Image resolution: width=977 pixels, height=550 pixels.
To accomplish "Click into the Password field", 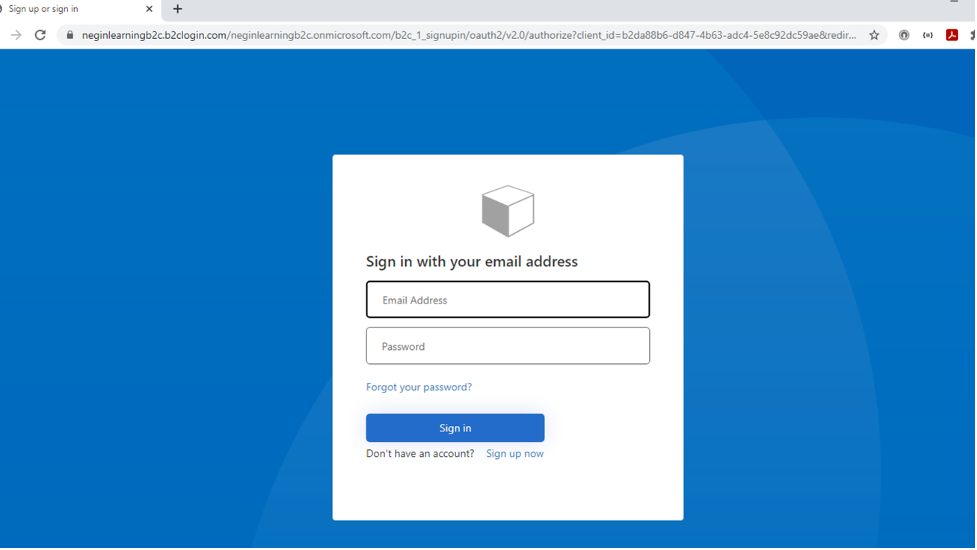I will (508, 346).
